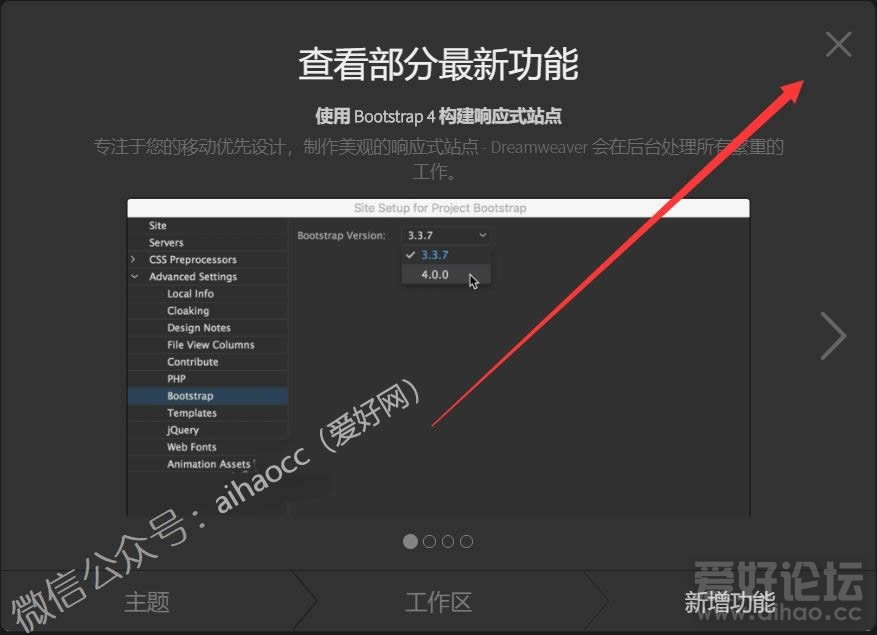Open the Servers category
877x635 pixels.
click(166, 243)
